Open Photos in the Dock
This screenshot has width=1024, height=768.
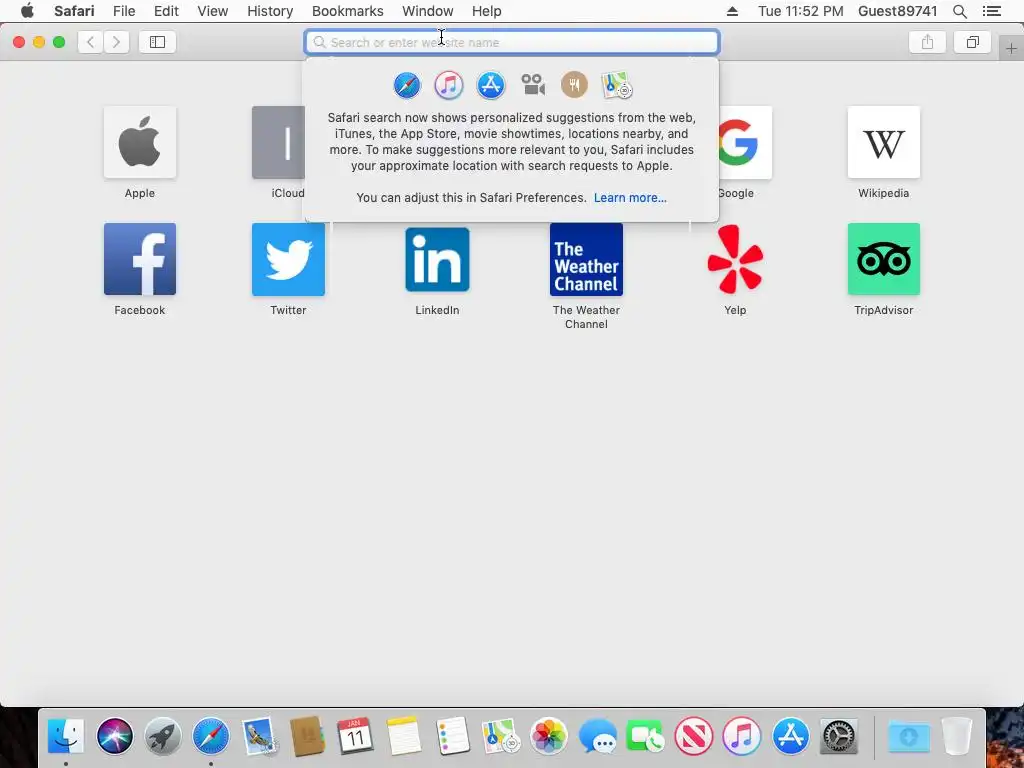click(549, 736)
